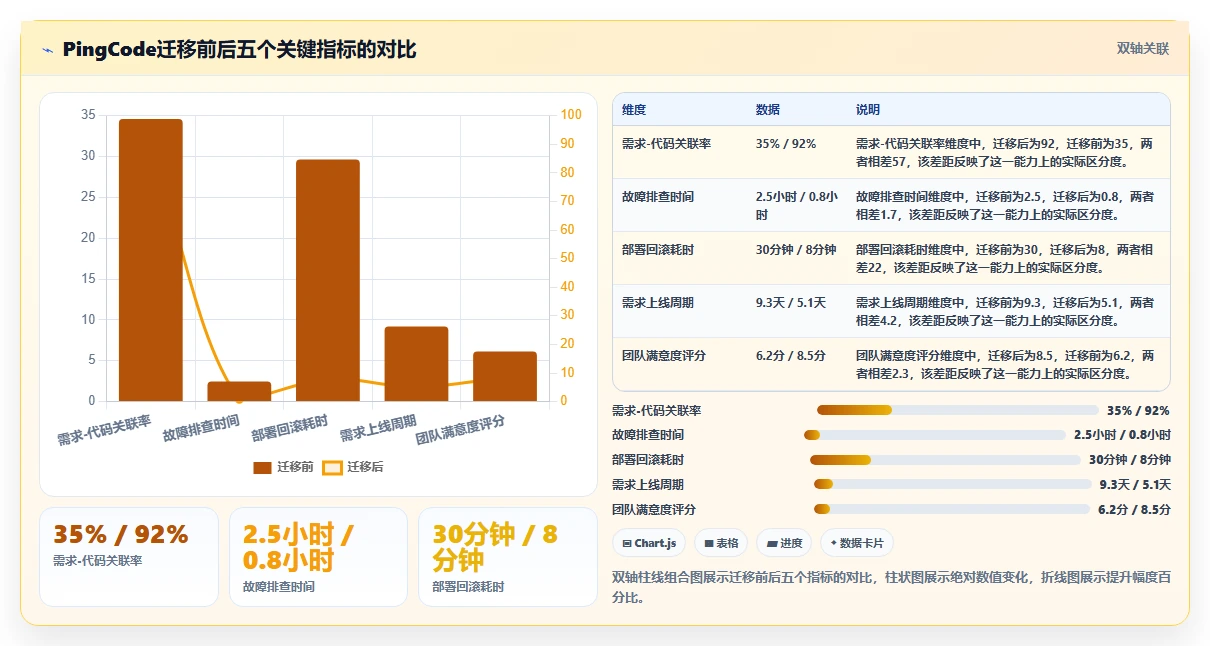The image size is (1210, 646).
Task: Click the 需求-代码关联率 bar in the chart
Action: (x=151, y=260)
